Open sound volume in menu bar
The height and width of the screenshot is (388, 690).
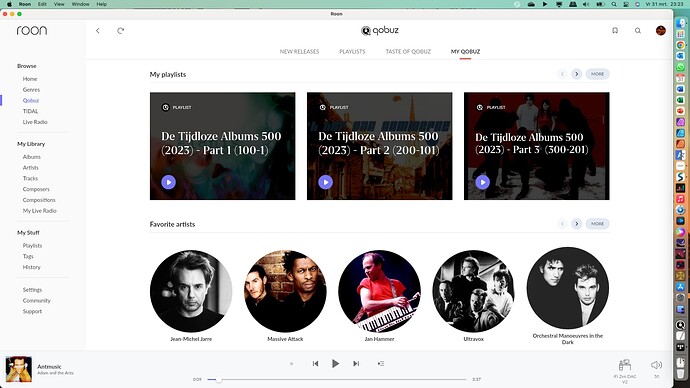pos(586,4)
